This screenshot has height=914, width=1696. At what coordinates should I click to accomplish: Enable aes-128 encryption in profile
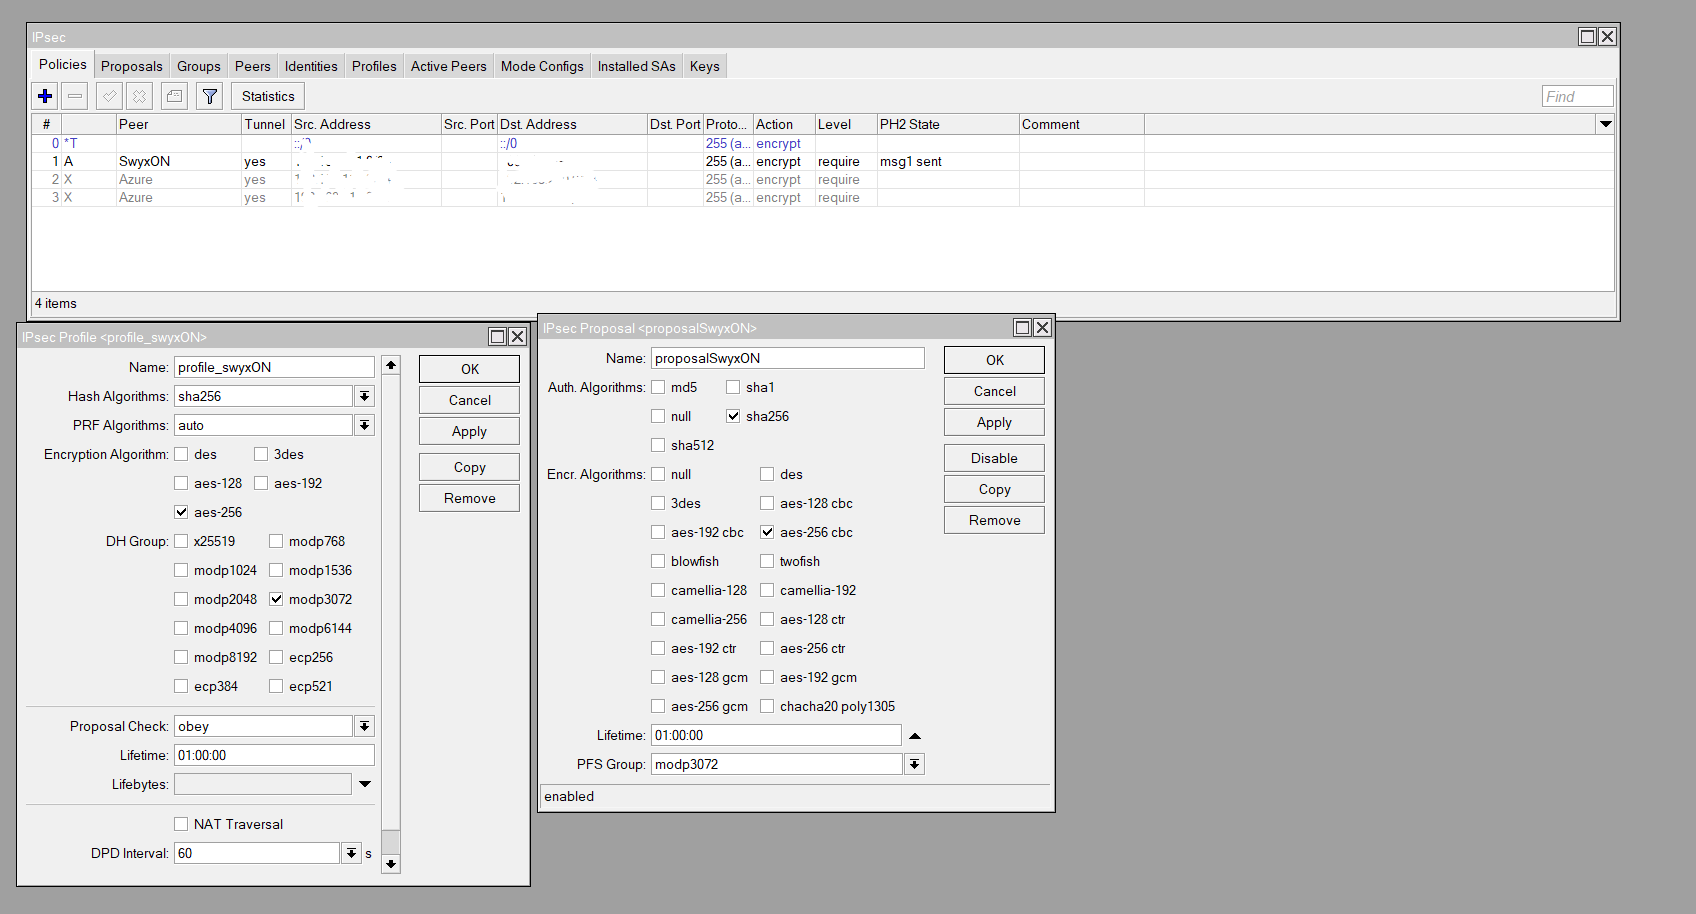[x=181, y=483]
